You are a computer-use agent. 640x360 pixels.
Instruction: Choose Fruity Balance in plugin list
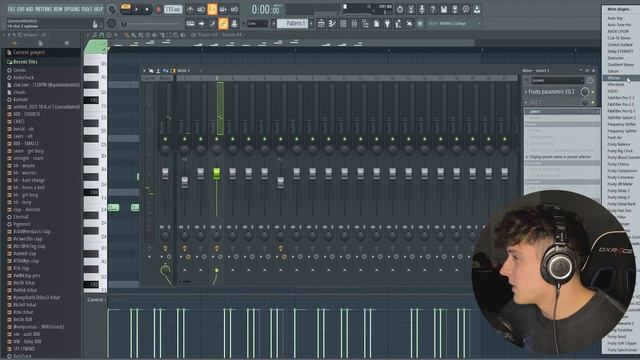click(x=619, y=144)
